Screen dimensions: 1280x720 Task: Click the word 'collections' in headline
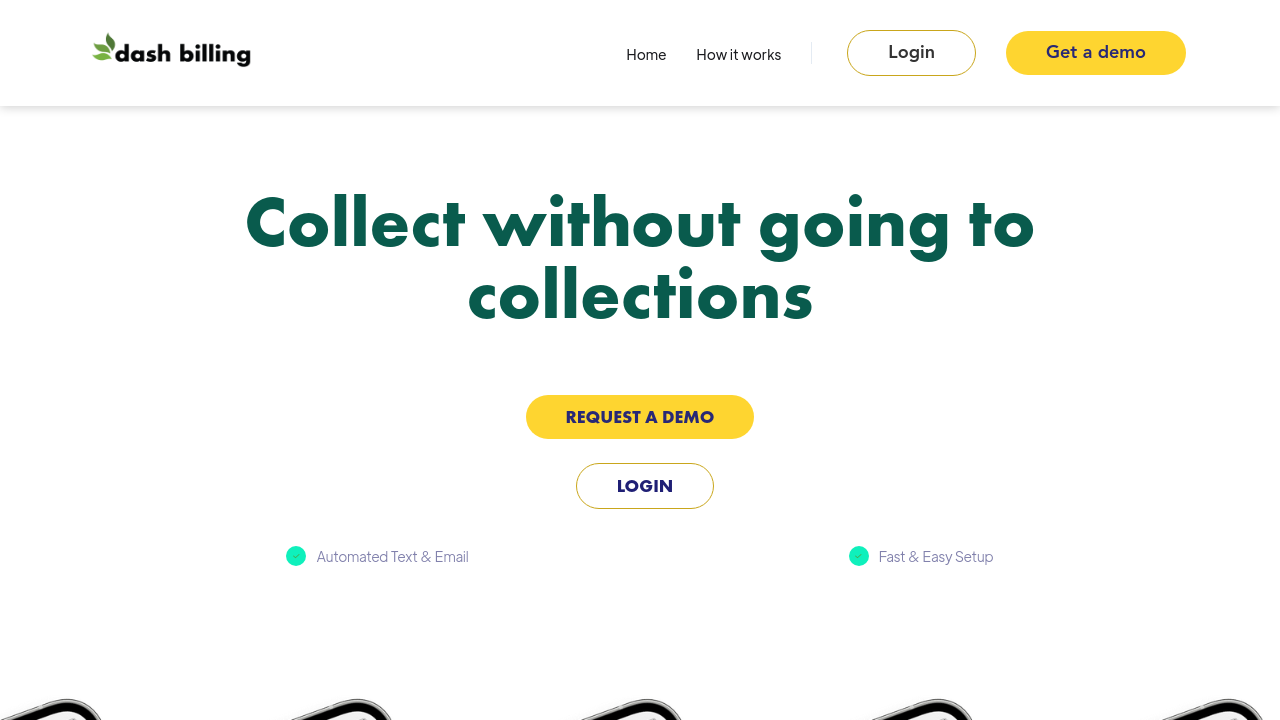[x=640, y=295]
